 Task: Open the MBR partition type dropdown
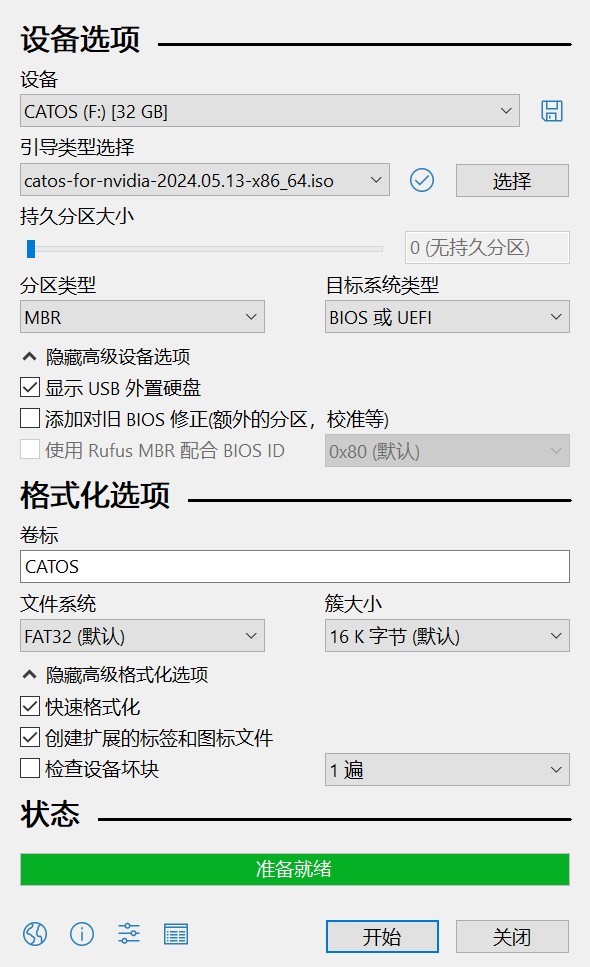142,317
